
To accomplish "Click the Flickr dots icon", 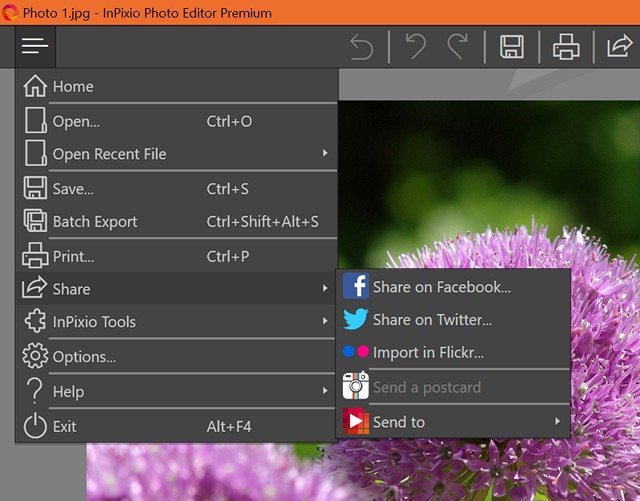I will click(356, 352).
